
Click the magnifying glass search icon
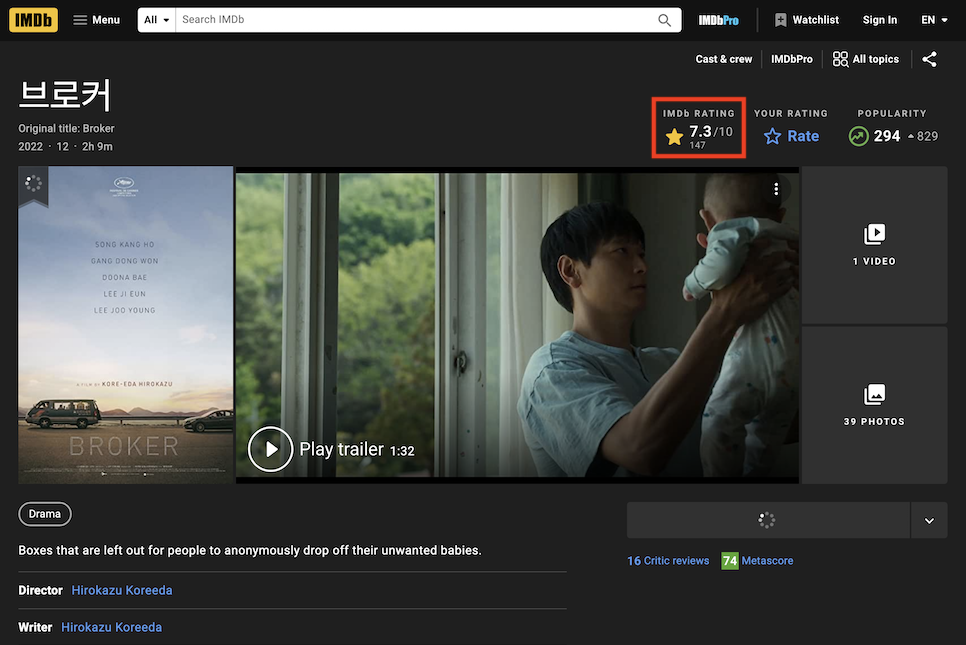pos(664,20)
